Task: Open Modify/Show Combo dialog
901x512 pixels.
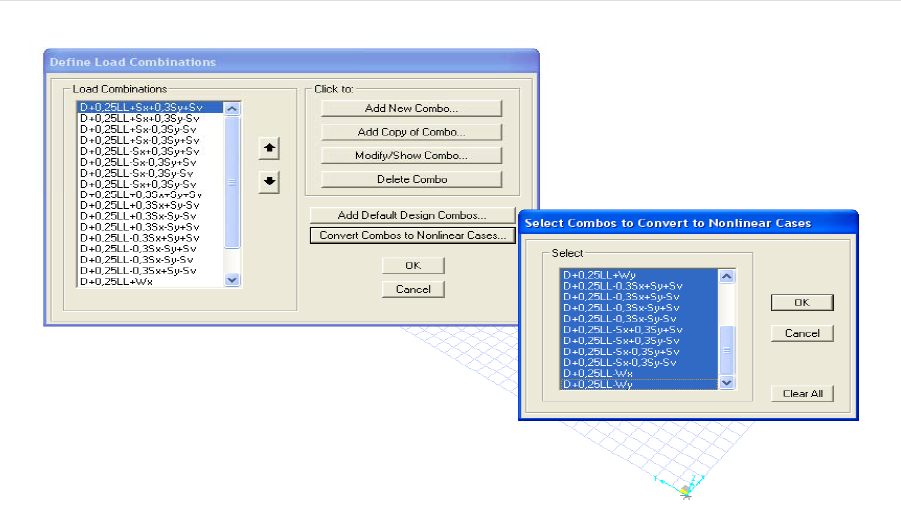Action: click(411, 156)
